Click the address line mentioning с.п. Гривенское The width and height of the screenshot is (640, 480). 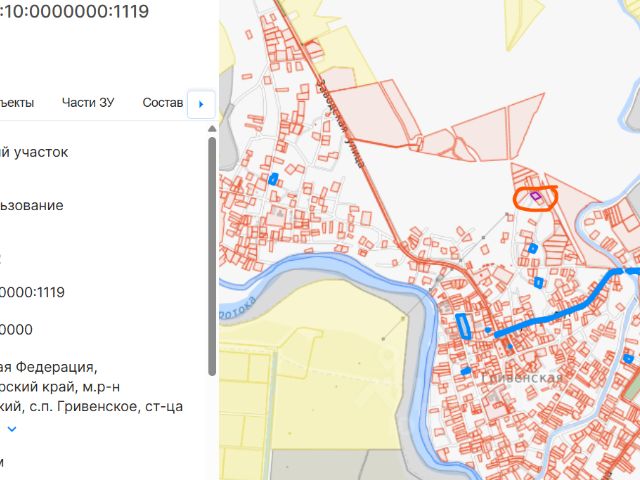point(91,407)
